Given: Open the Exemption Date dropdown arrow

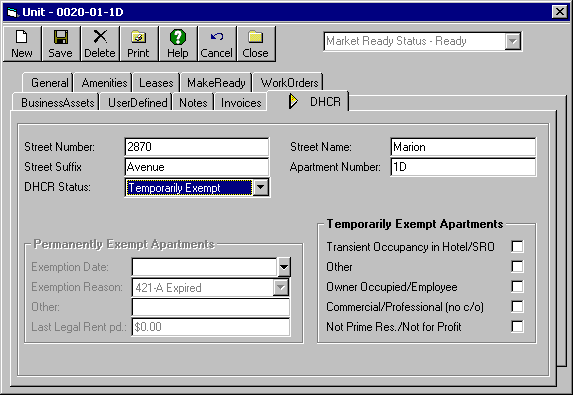Looking at the screenshot, I should 284,267.
